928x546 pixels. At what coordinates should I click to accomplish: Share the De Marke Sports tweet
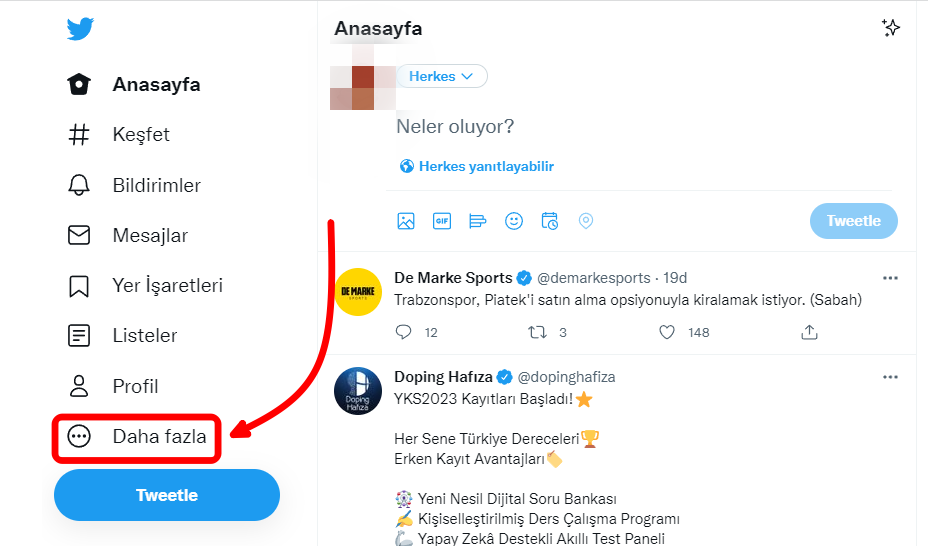810,332
